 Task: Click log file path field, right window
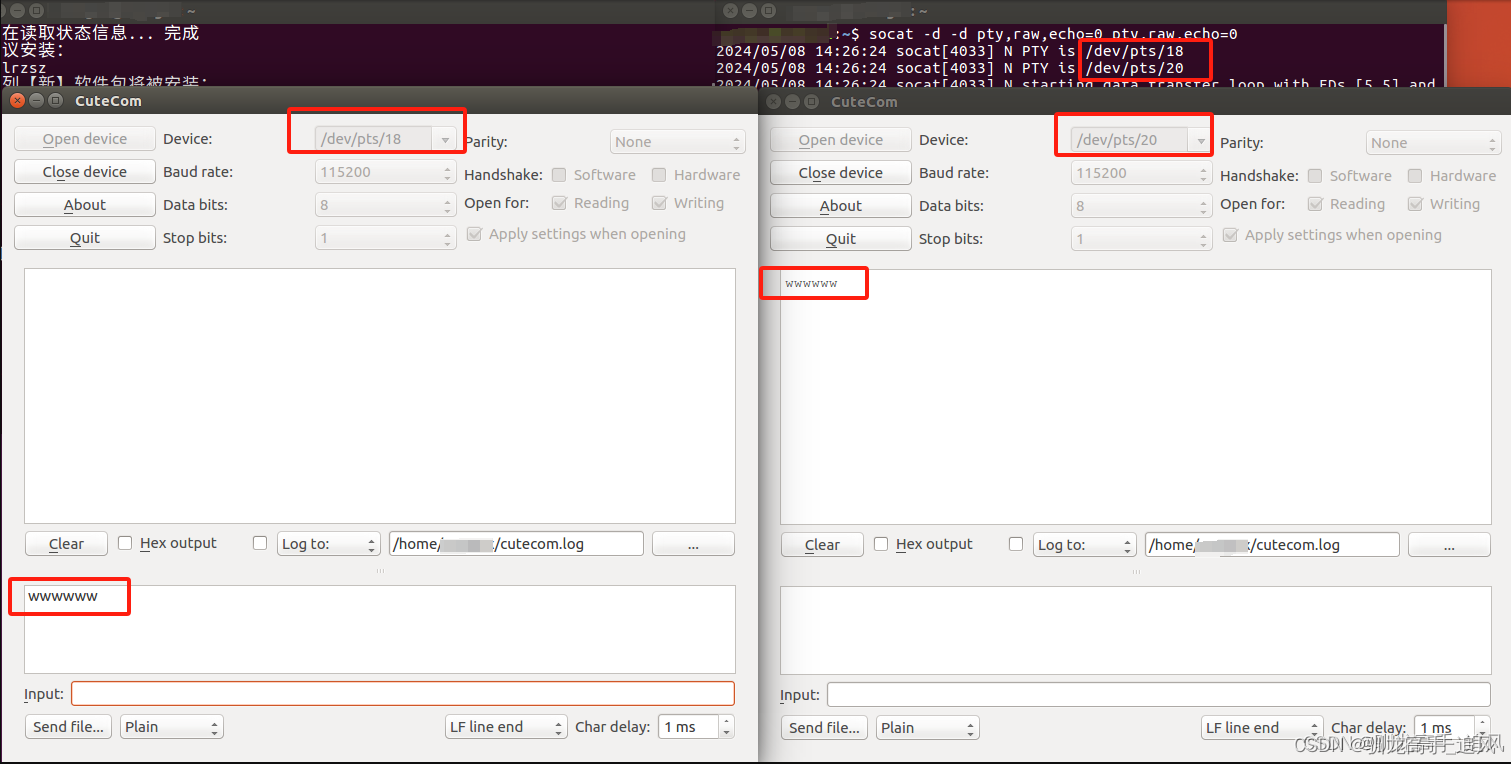(x=1272, y=545)
